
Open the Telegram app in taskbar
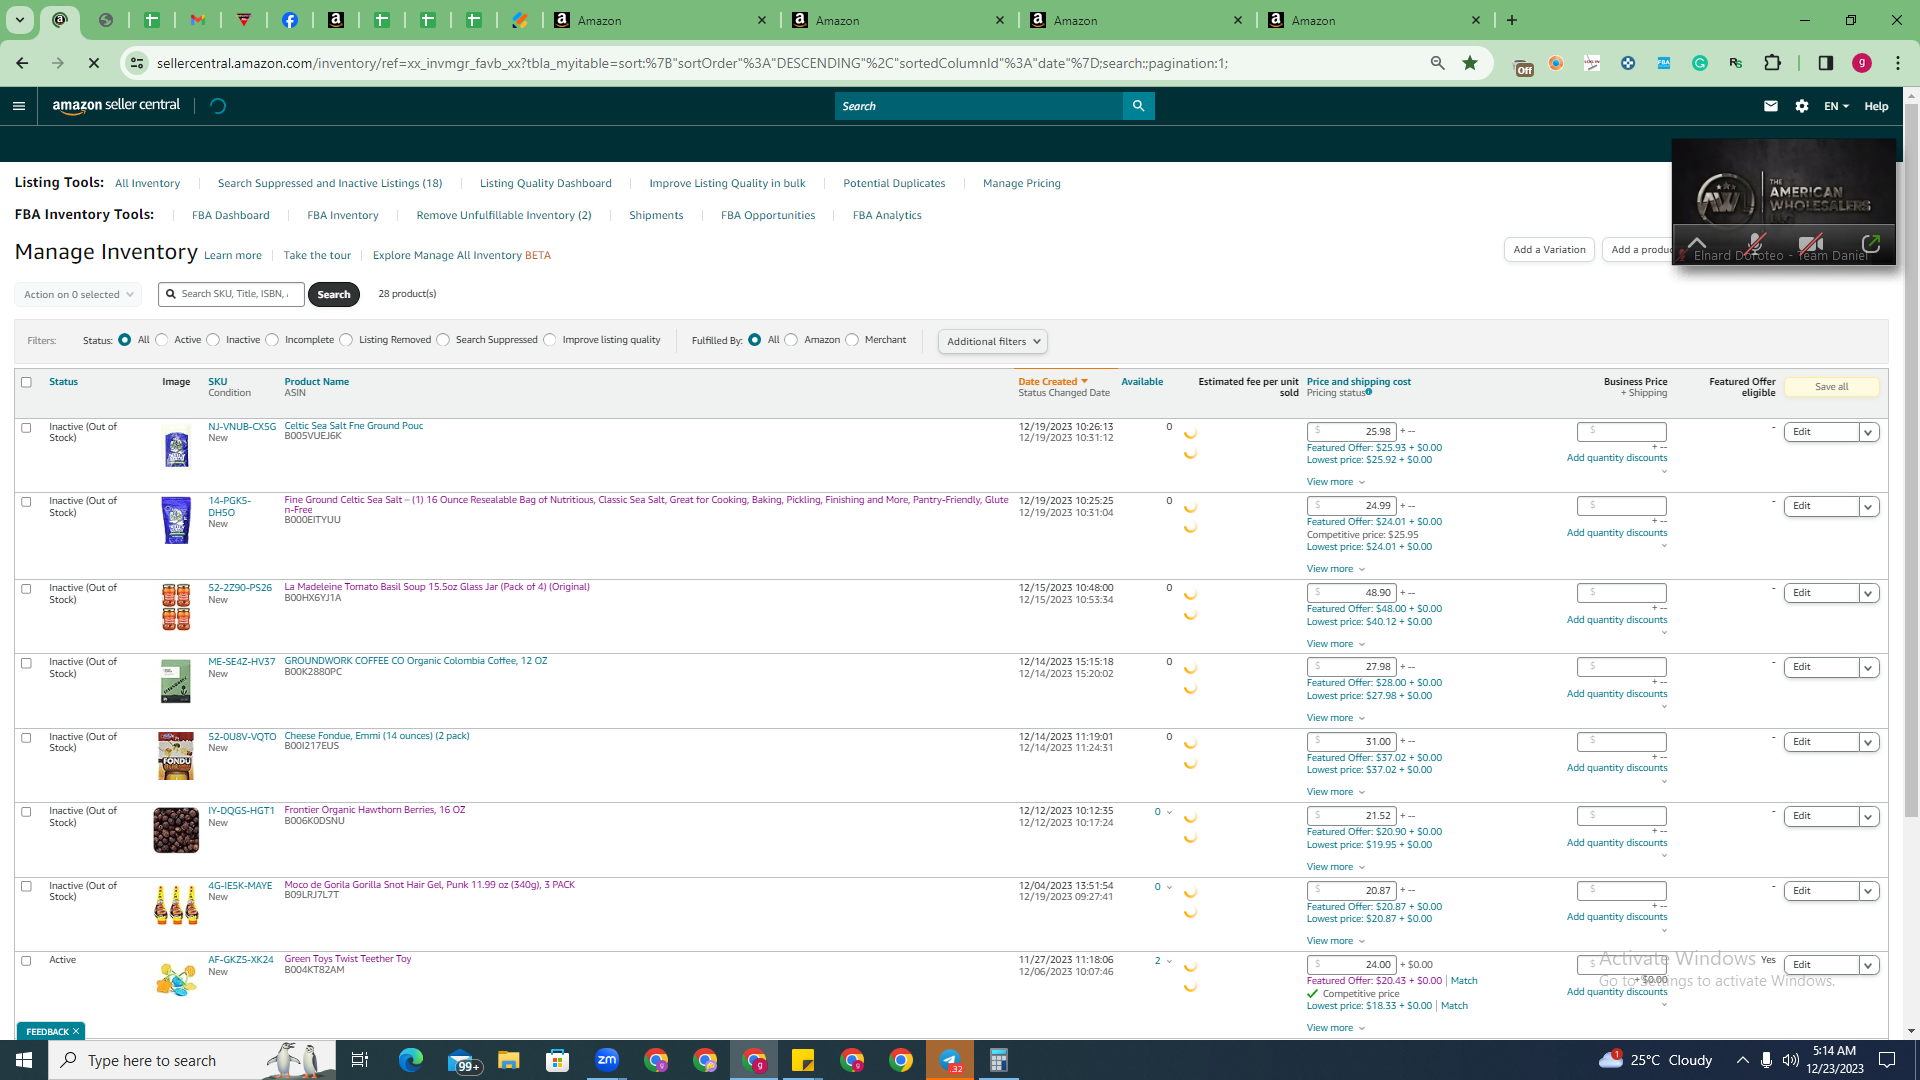pos(950,1060)
